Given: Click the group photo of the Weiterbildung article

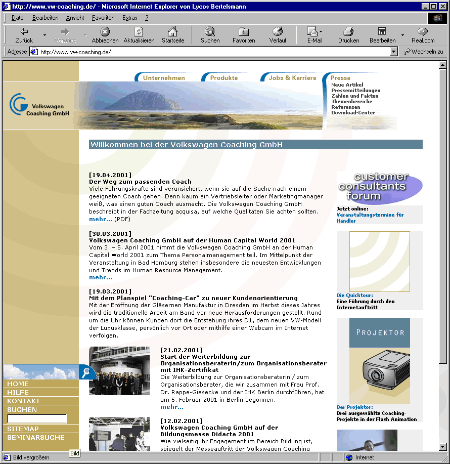Looking at the screenshot, I should (x=119, y=371).
